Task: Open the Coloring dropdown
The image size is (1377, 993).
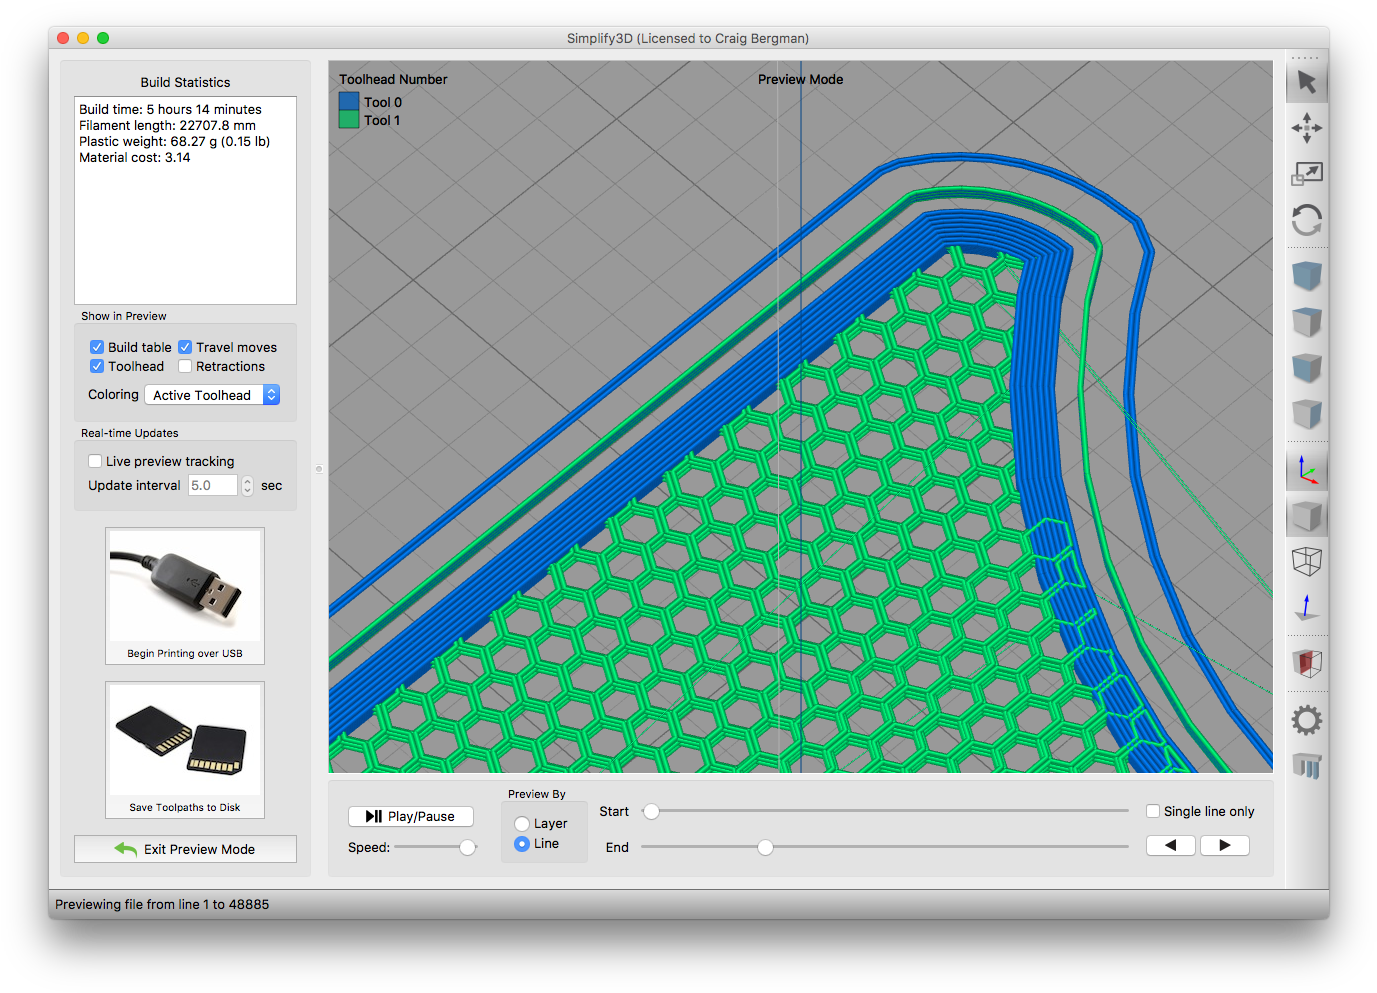Action: click(x=211, y=394)
